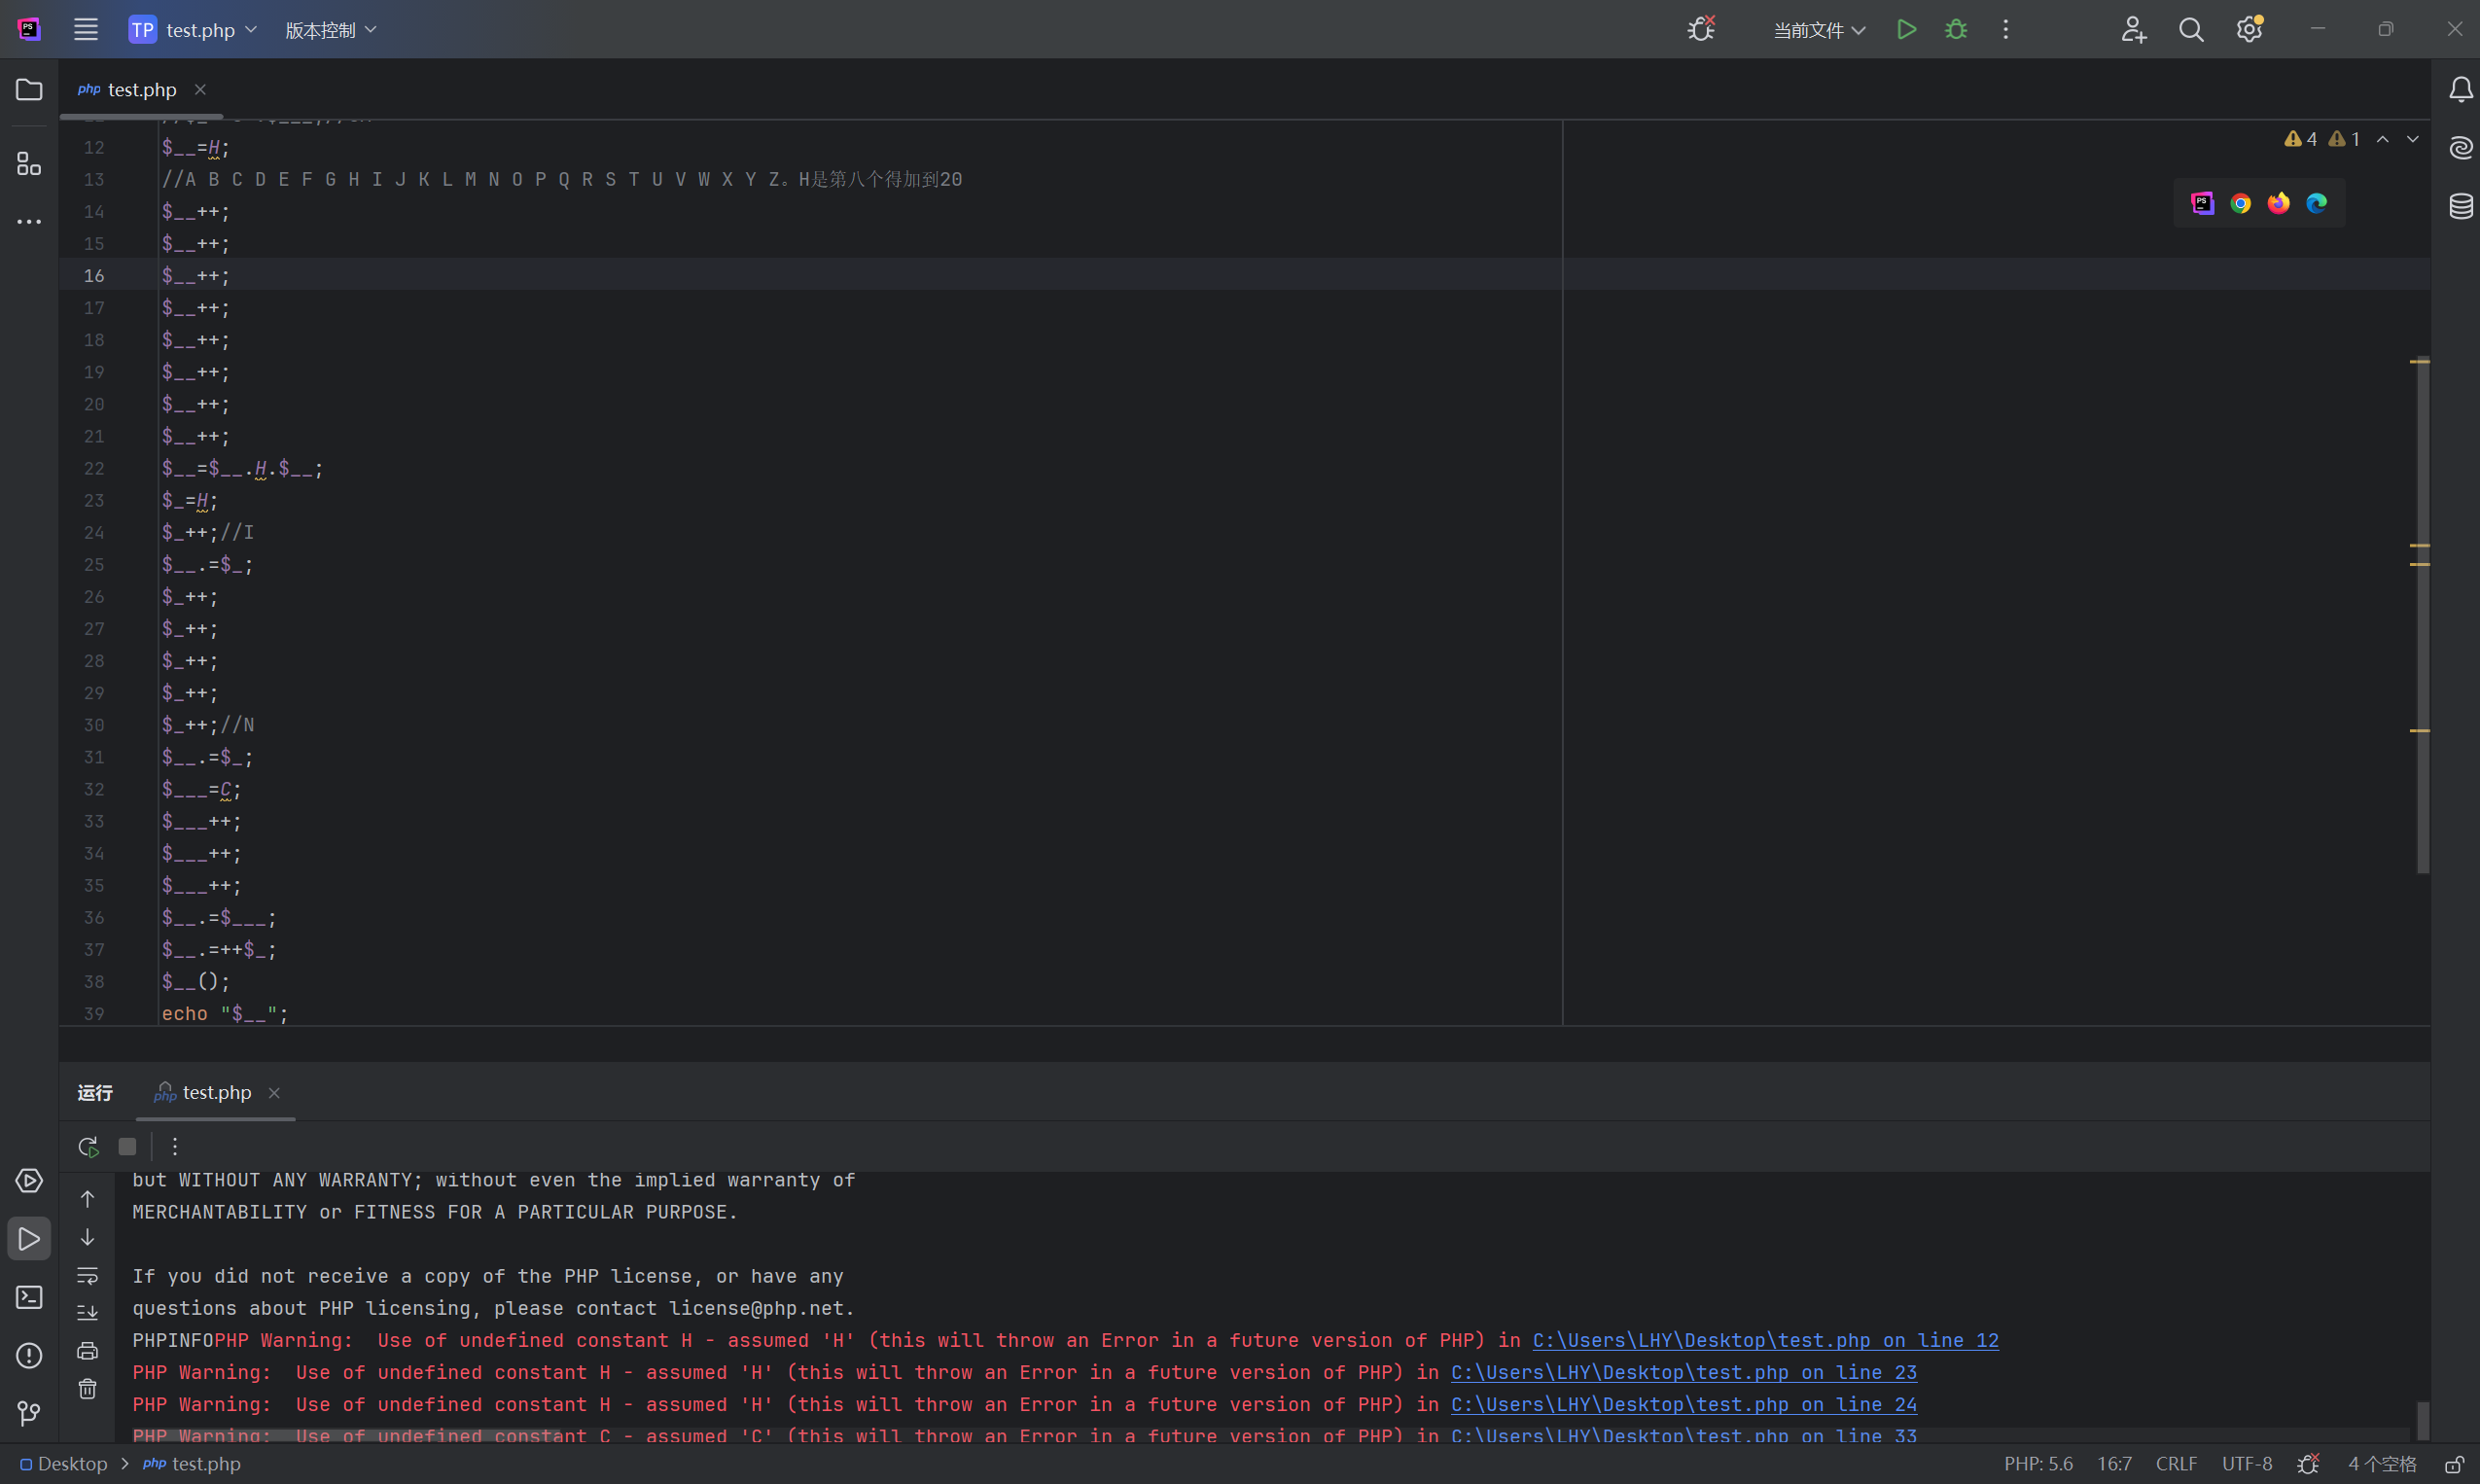Viewport: 2480px width, 1484px height.
Task: Click the CRLF line separator selector
Action: coord(2175,1464)
